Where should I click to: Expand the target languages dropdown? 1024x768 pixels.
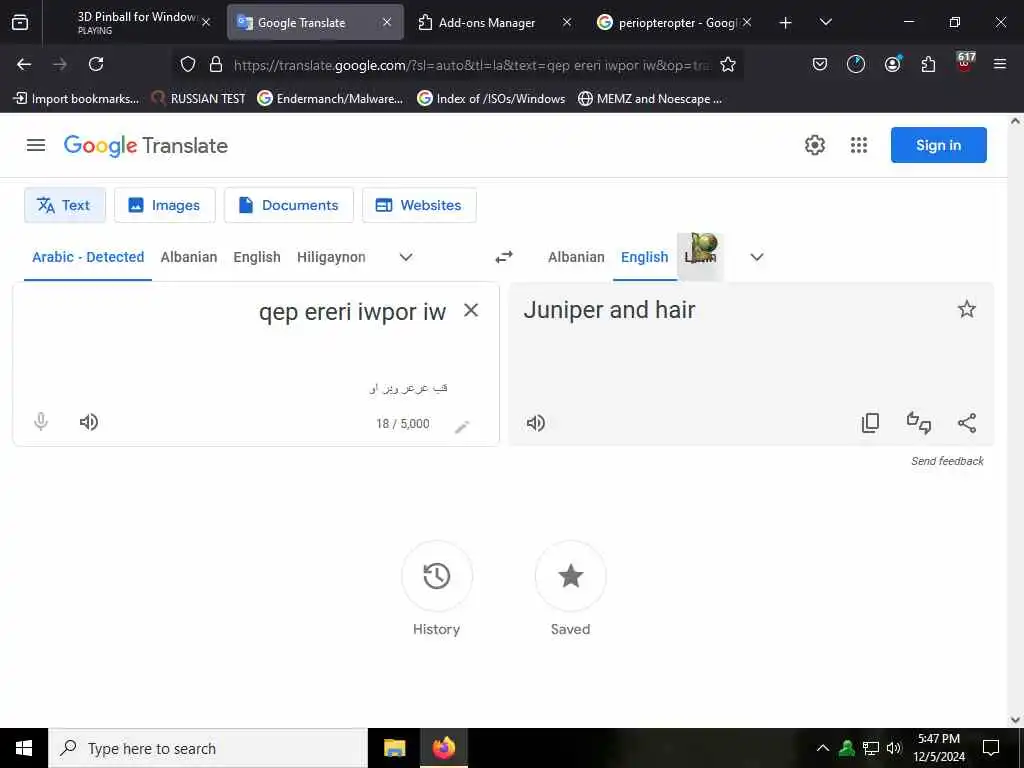click(x=757, y=257)
